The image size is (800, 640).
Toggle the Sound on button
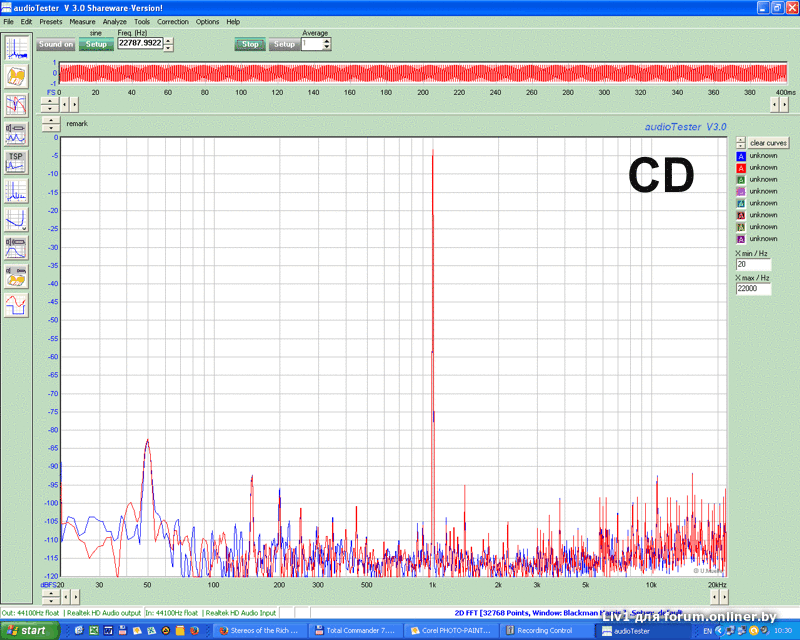56,44
